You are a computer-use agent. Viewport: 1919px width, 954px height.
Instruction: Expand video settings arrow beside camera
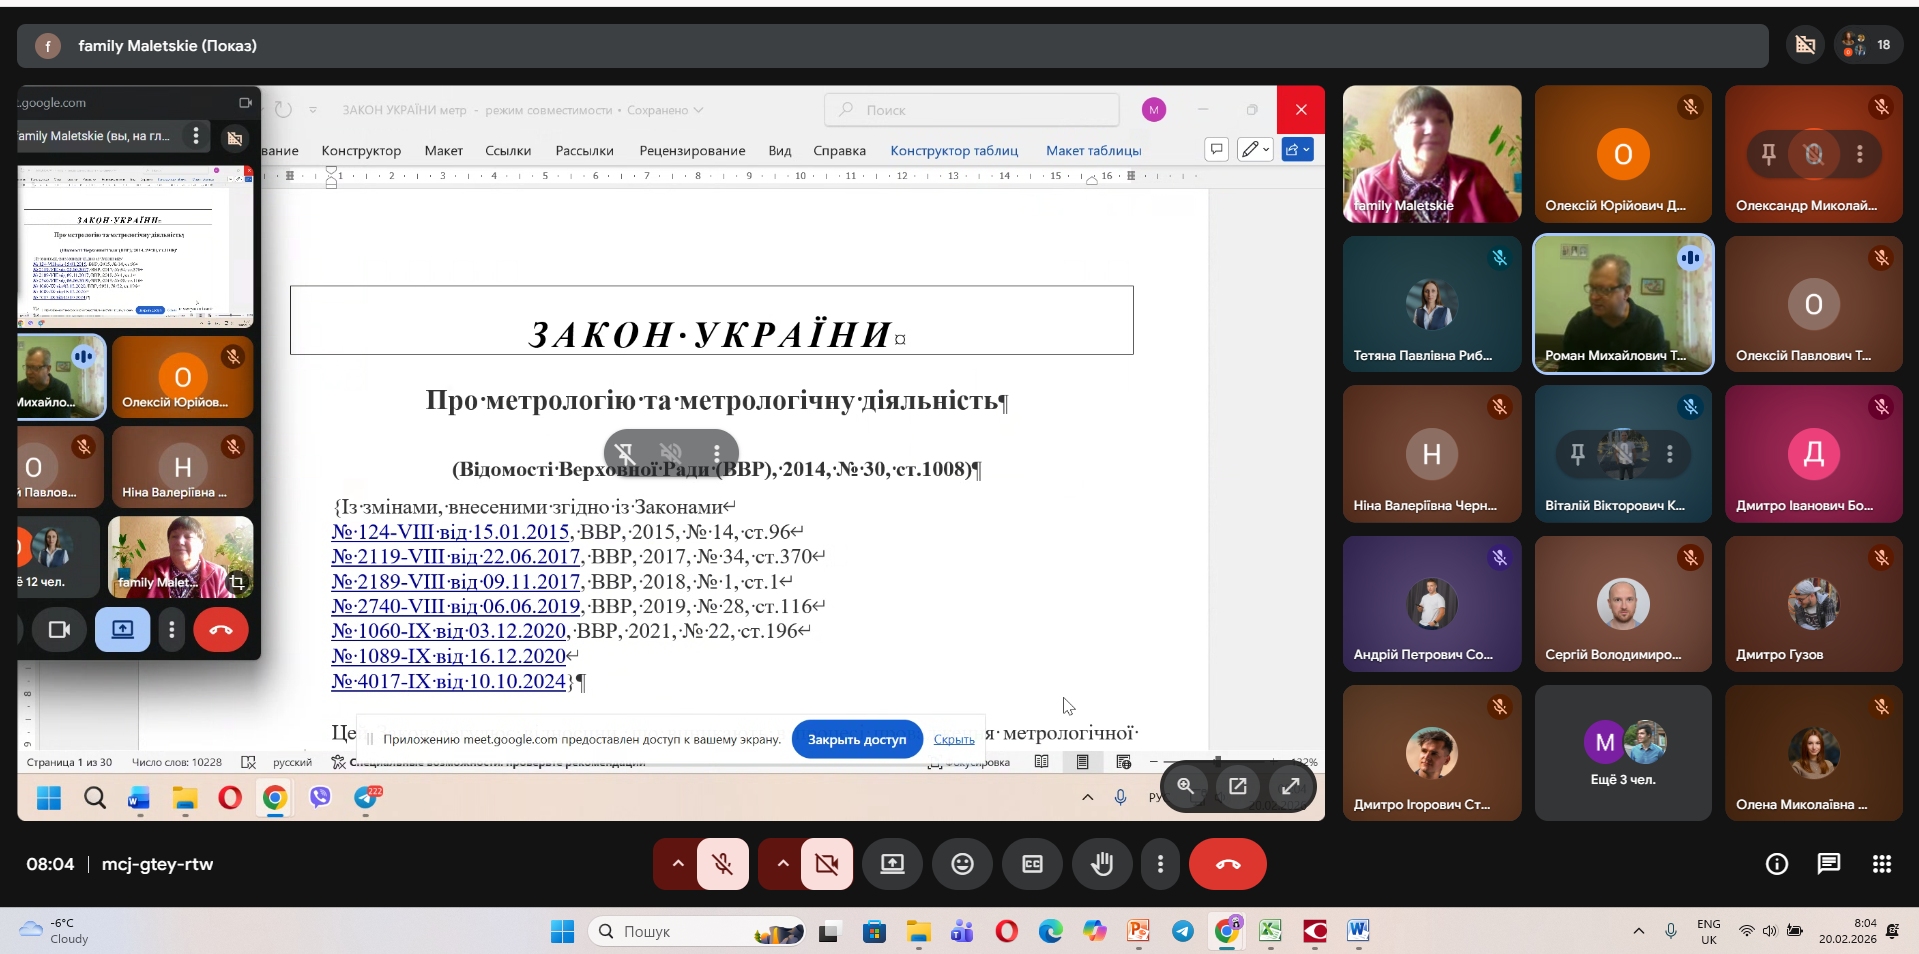[x=783, y=864]
